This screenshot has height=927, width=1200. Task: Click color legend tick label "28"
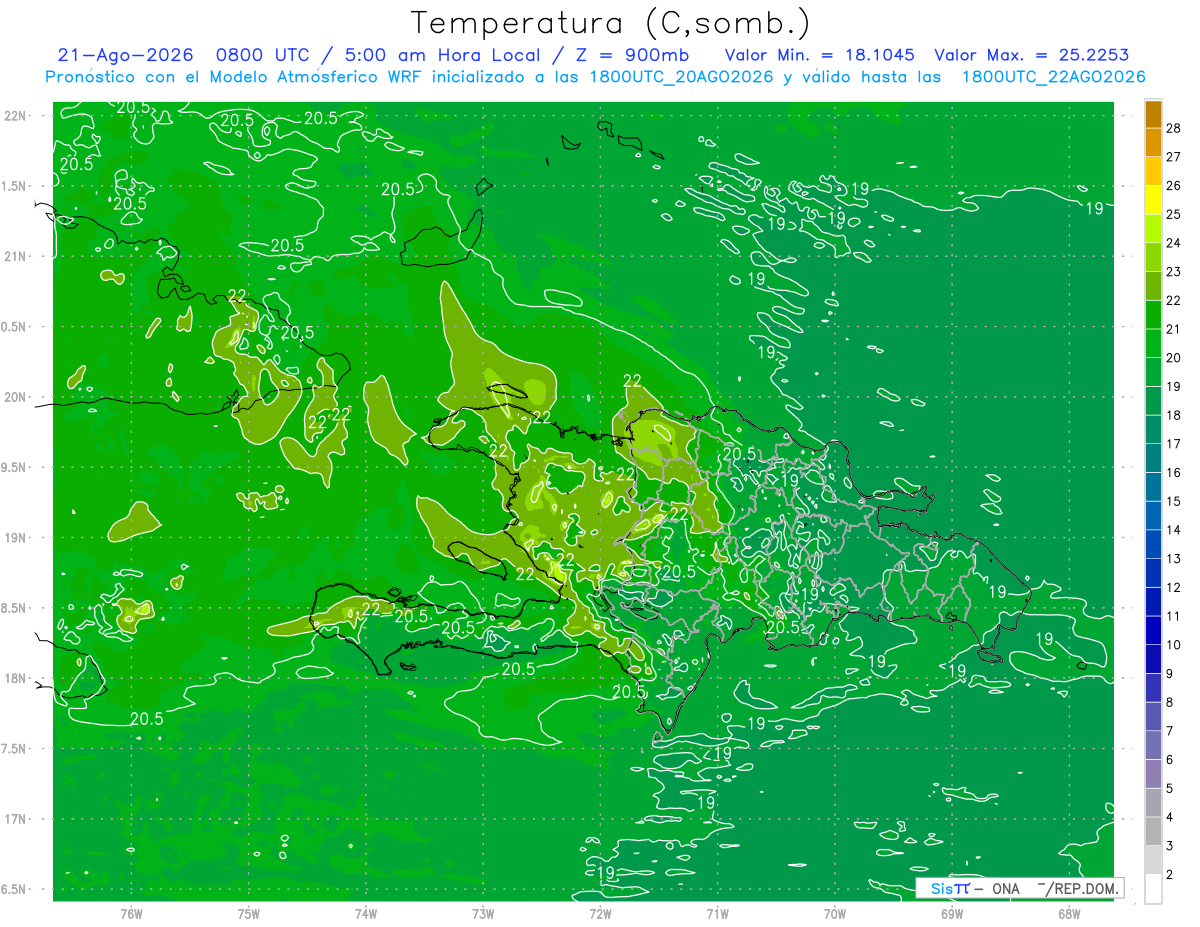1174,128
